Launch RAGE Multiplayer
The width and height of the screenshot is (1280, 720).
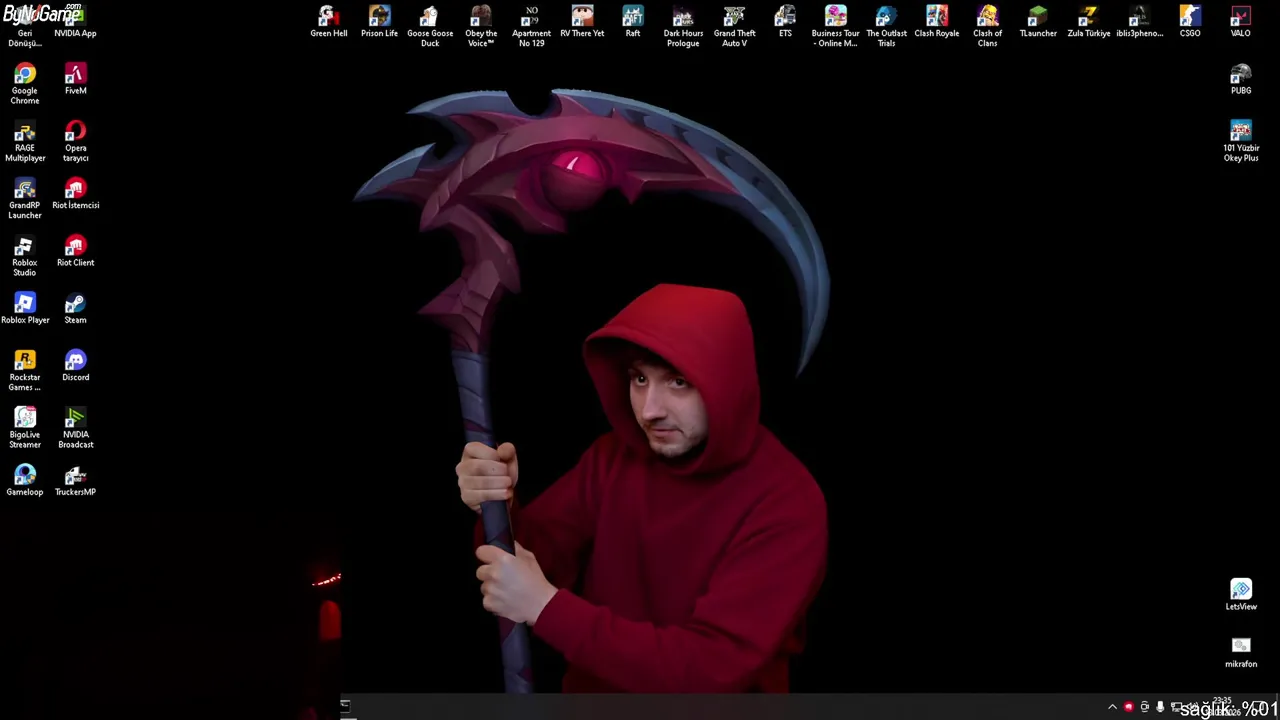click(25, 141)
